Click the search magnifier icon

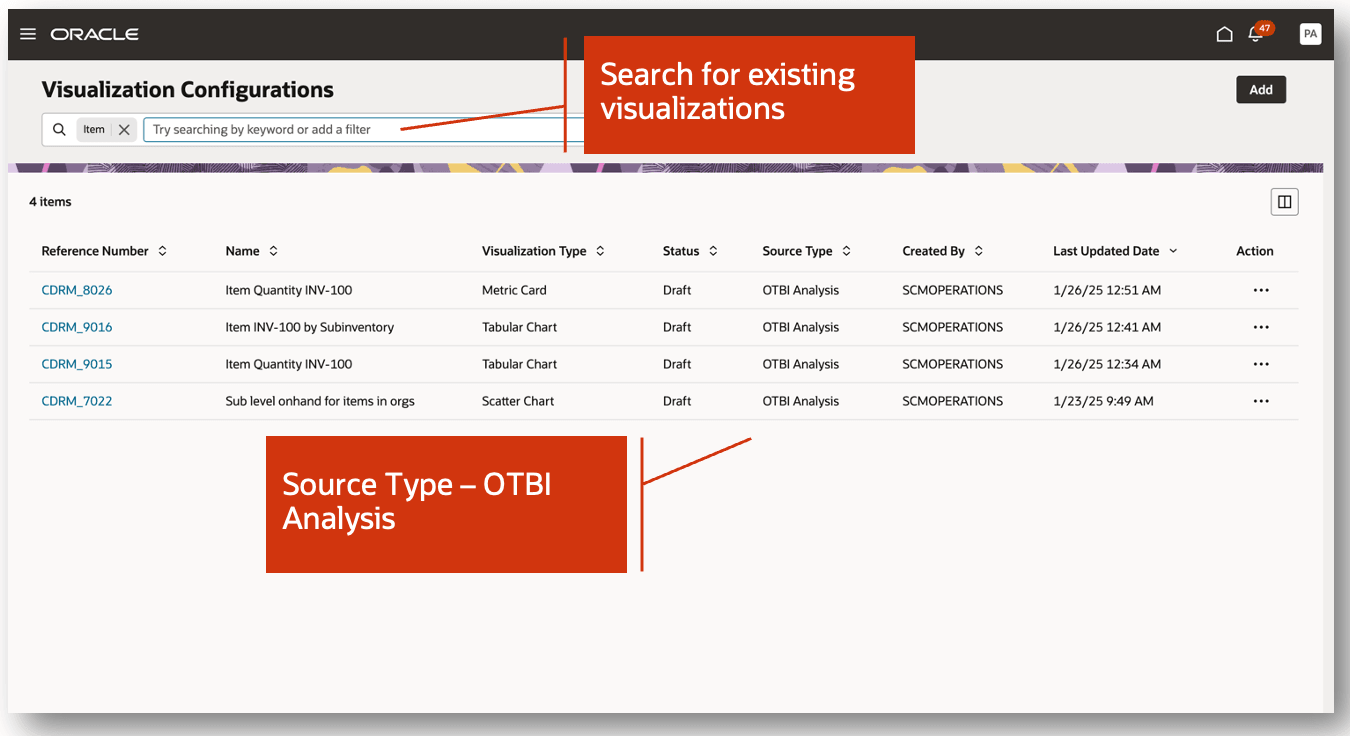[59, 129]
